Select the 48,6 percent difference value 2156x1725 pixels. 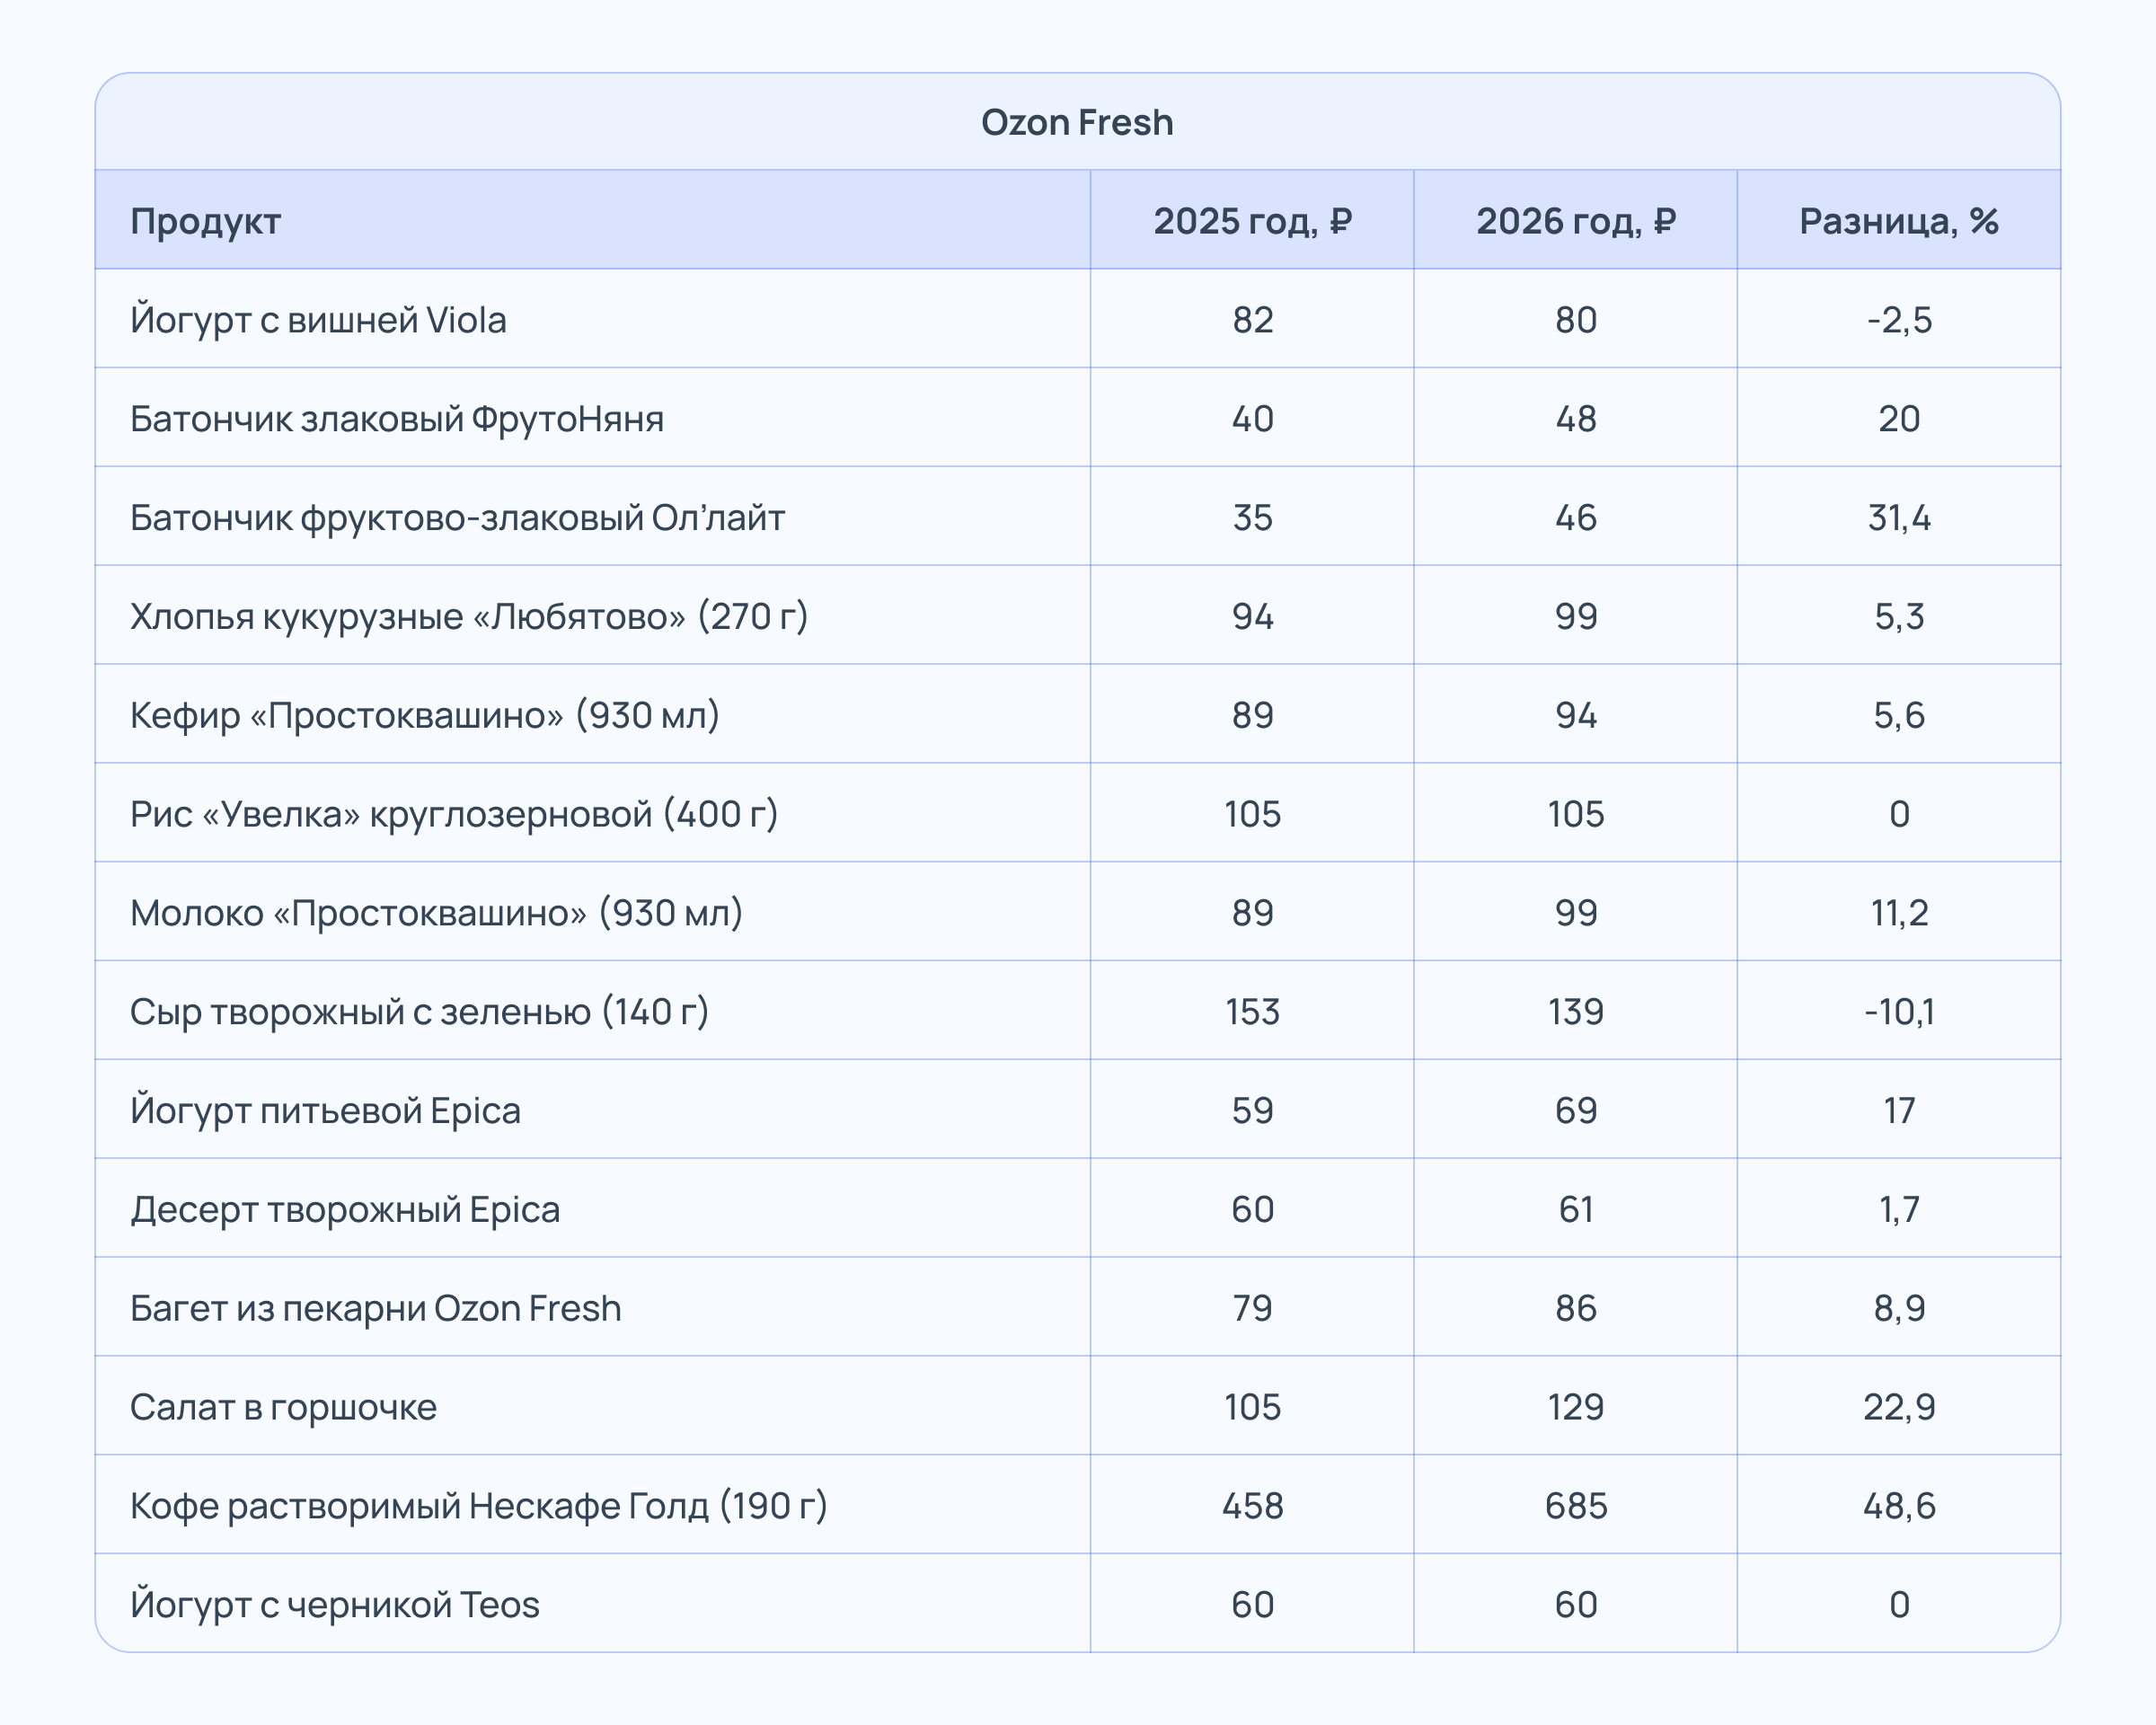coord(1898,1506)
